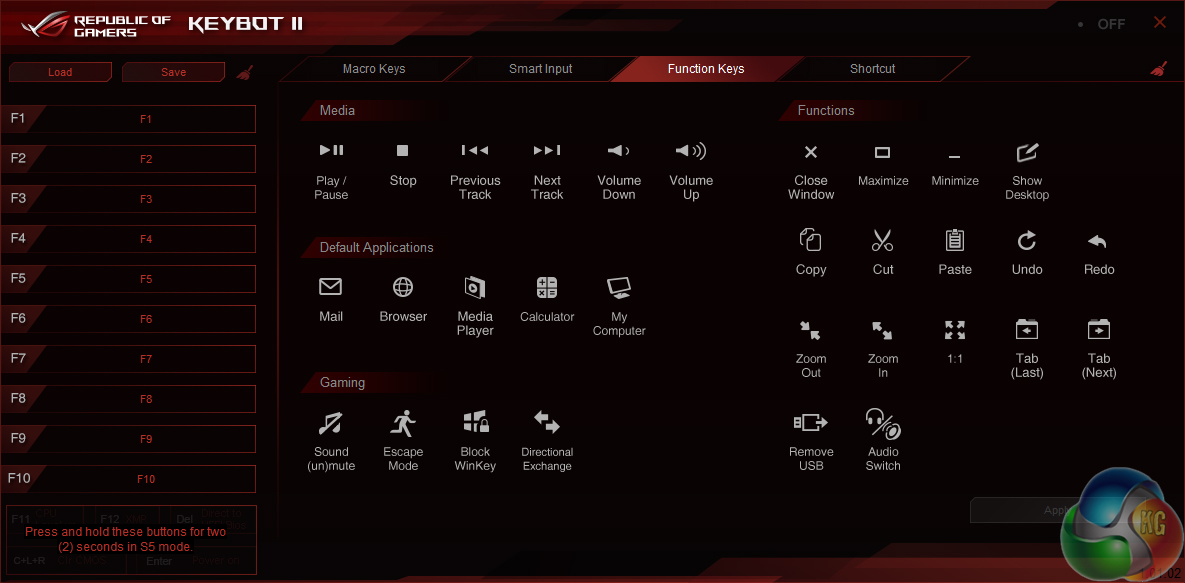Pick the F7 key assignment row
The height and width of the screenshot is (583, 1185).
pos(128,359)
